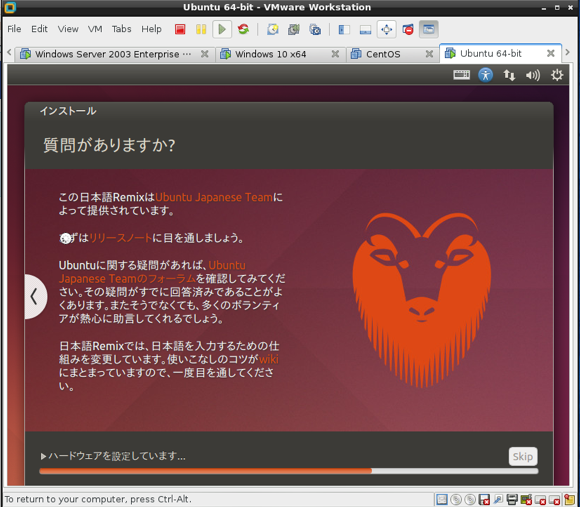
Task: Click the disconnected device icon beside the sound card
Action: [x=540, y=500]
